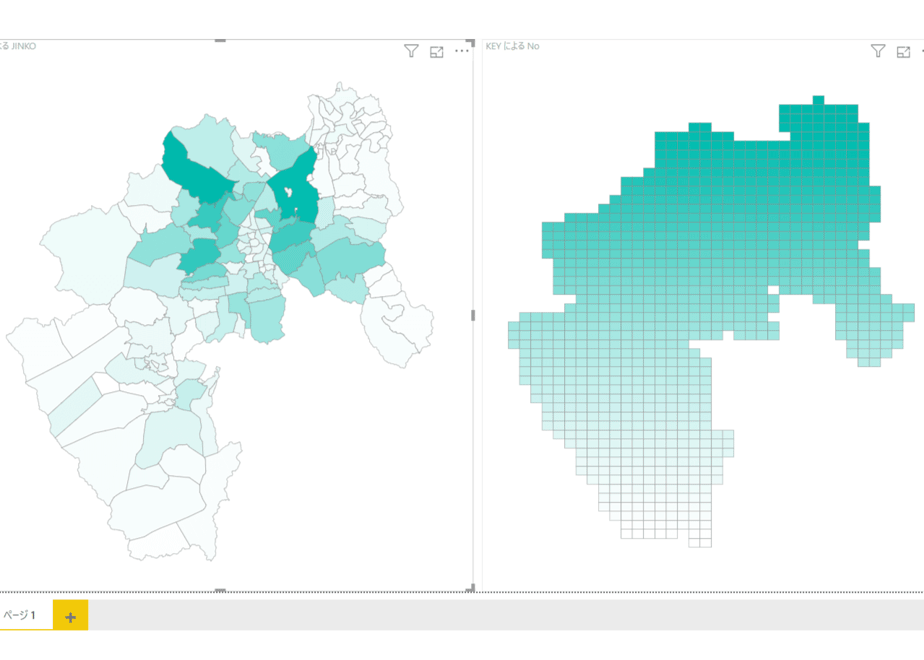This screenshot has width=924, height=660.
Task: Click the bottom-right corner handle of JINKO visual
Action: tap(471, 588)
